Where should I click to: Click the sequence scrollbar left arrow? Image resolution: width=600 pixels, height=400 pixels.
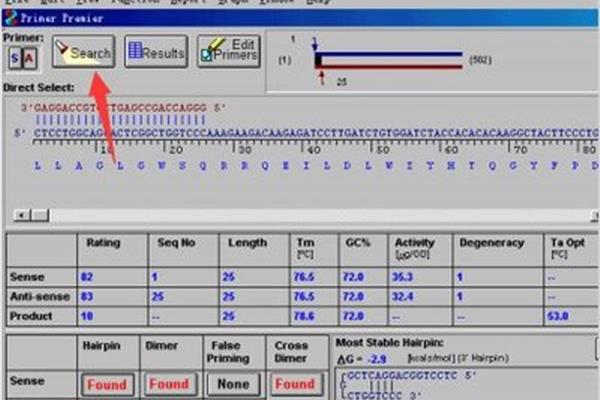pos(21,216)
